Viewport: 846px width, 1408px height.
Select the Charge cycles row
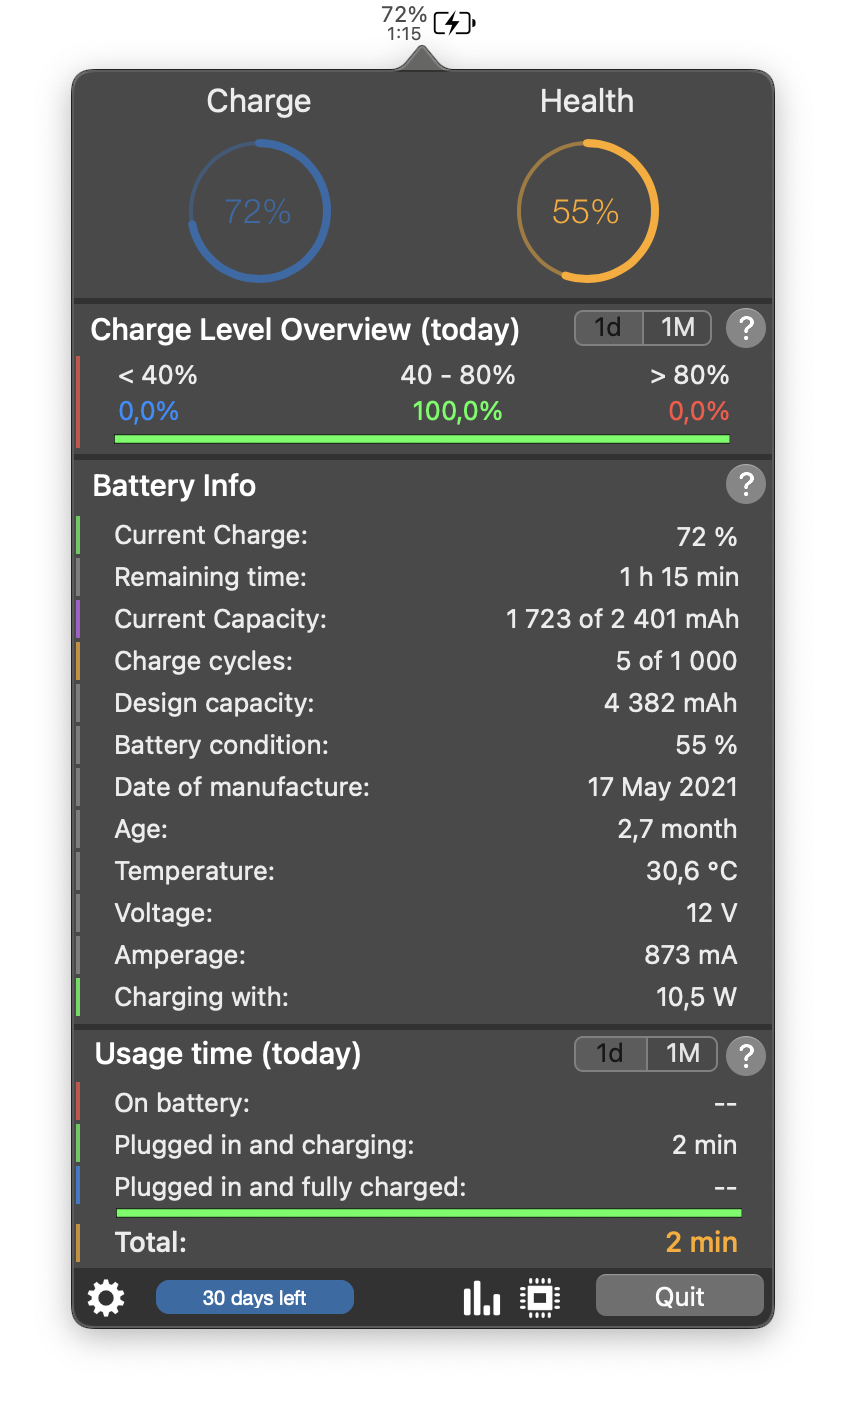[x=425, y=661]
